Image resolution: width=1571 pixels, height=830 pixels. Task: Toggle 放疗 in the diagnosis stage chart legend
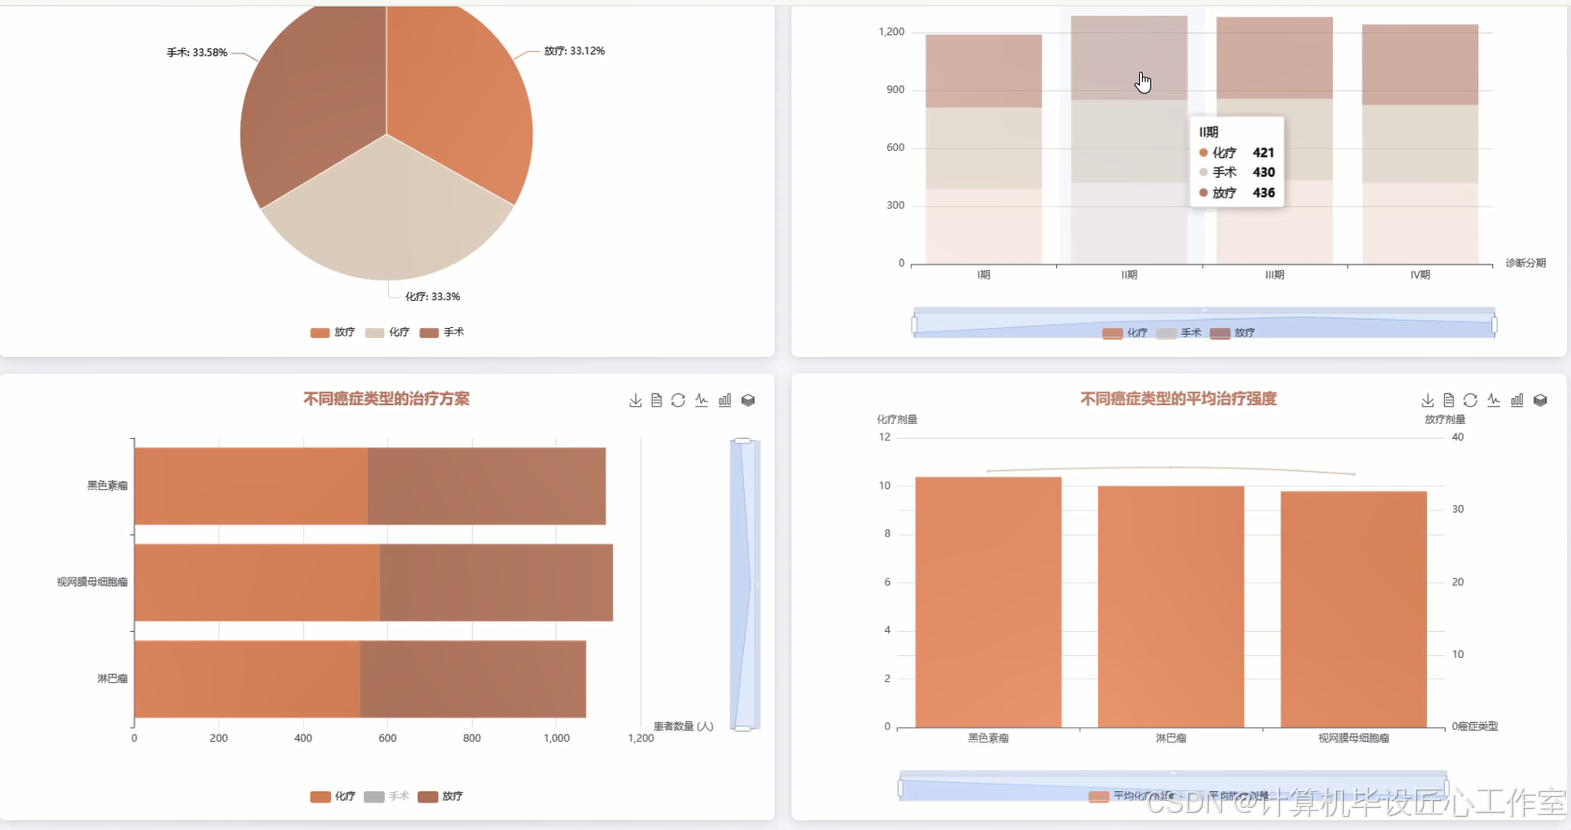(x=1233, y=333)
